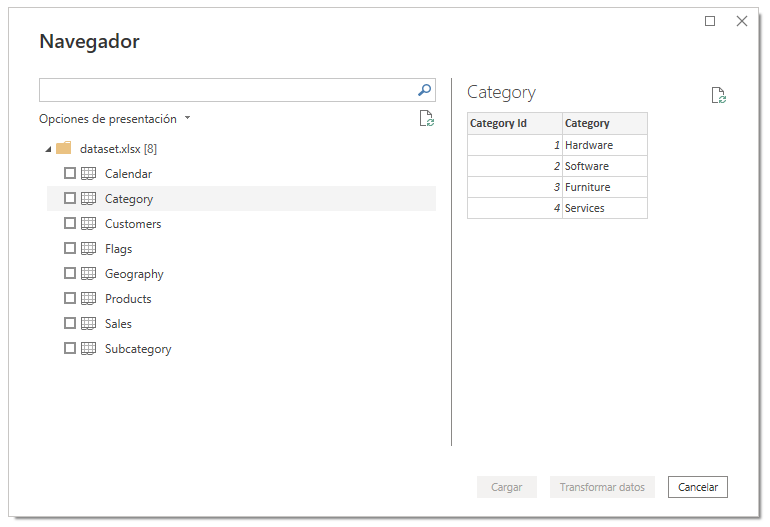Maximize the Navegador dialog window
This screenshot has width=770, height=527.
710,21
